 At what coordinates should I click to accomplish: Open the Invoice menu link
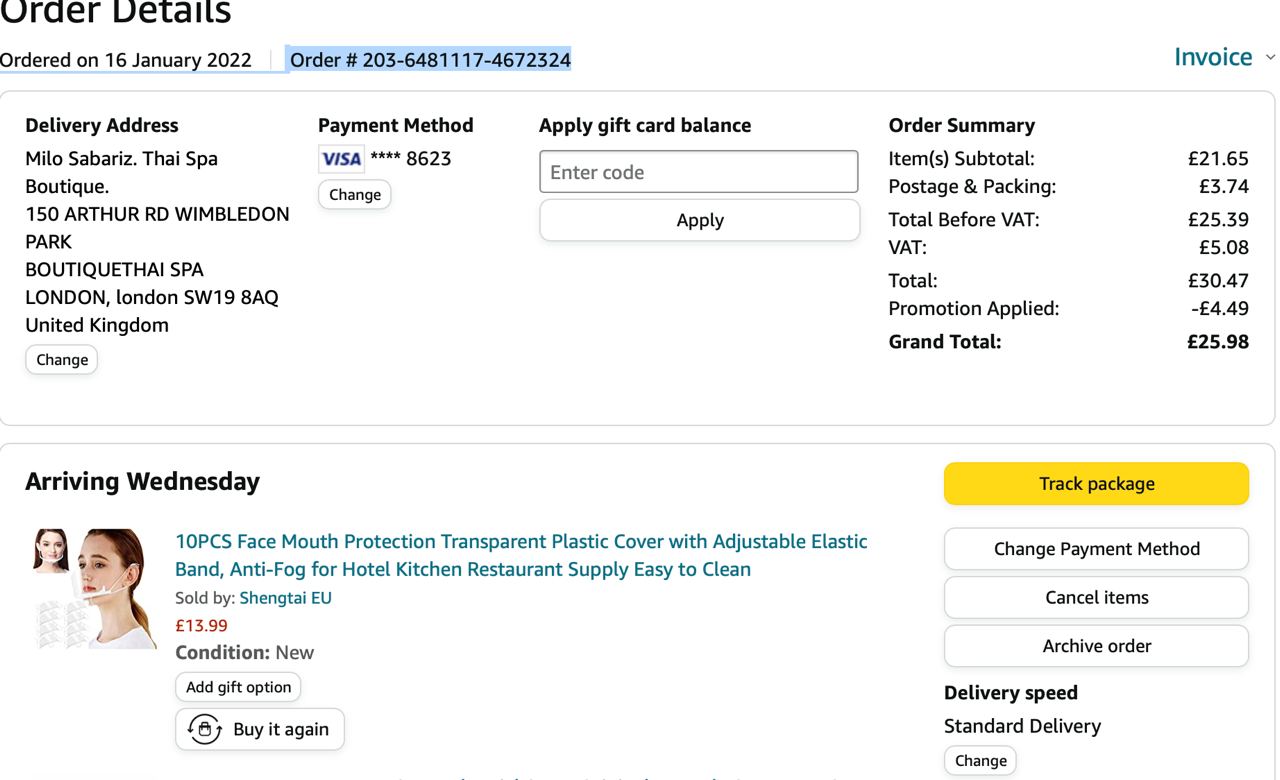(1212, 57)
